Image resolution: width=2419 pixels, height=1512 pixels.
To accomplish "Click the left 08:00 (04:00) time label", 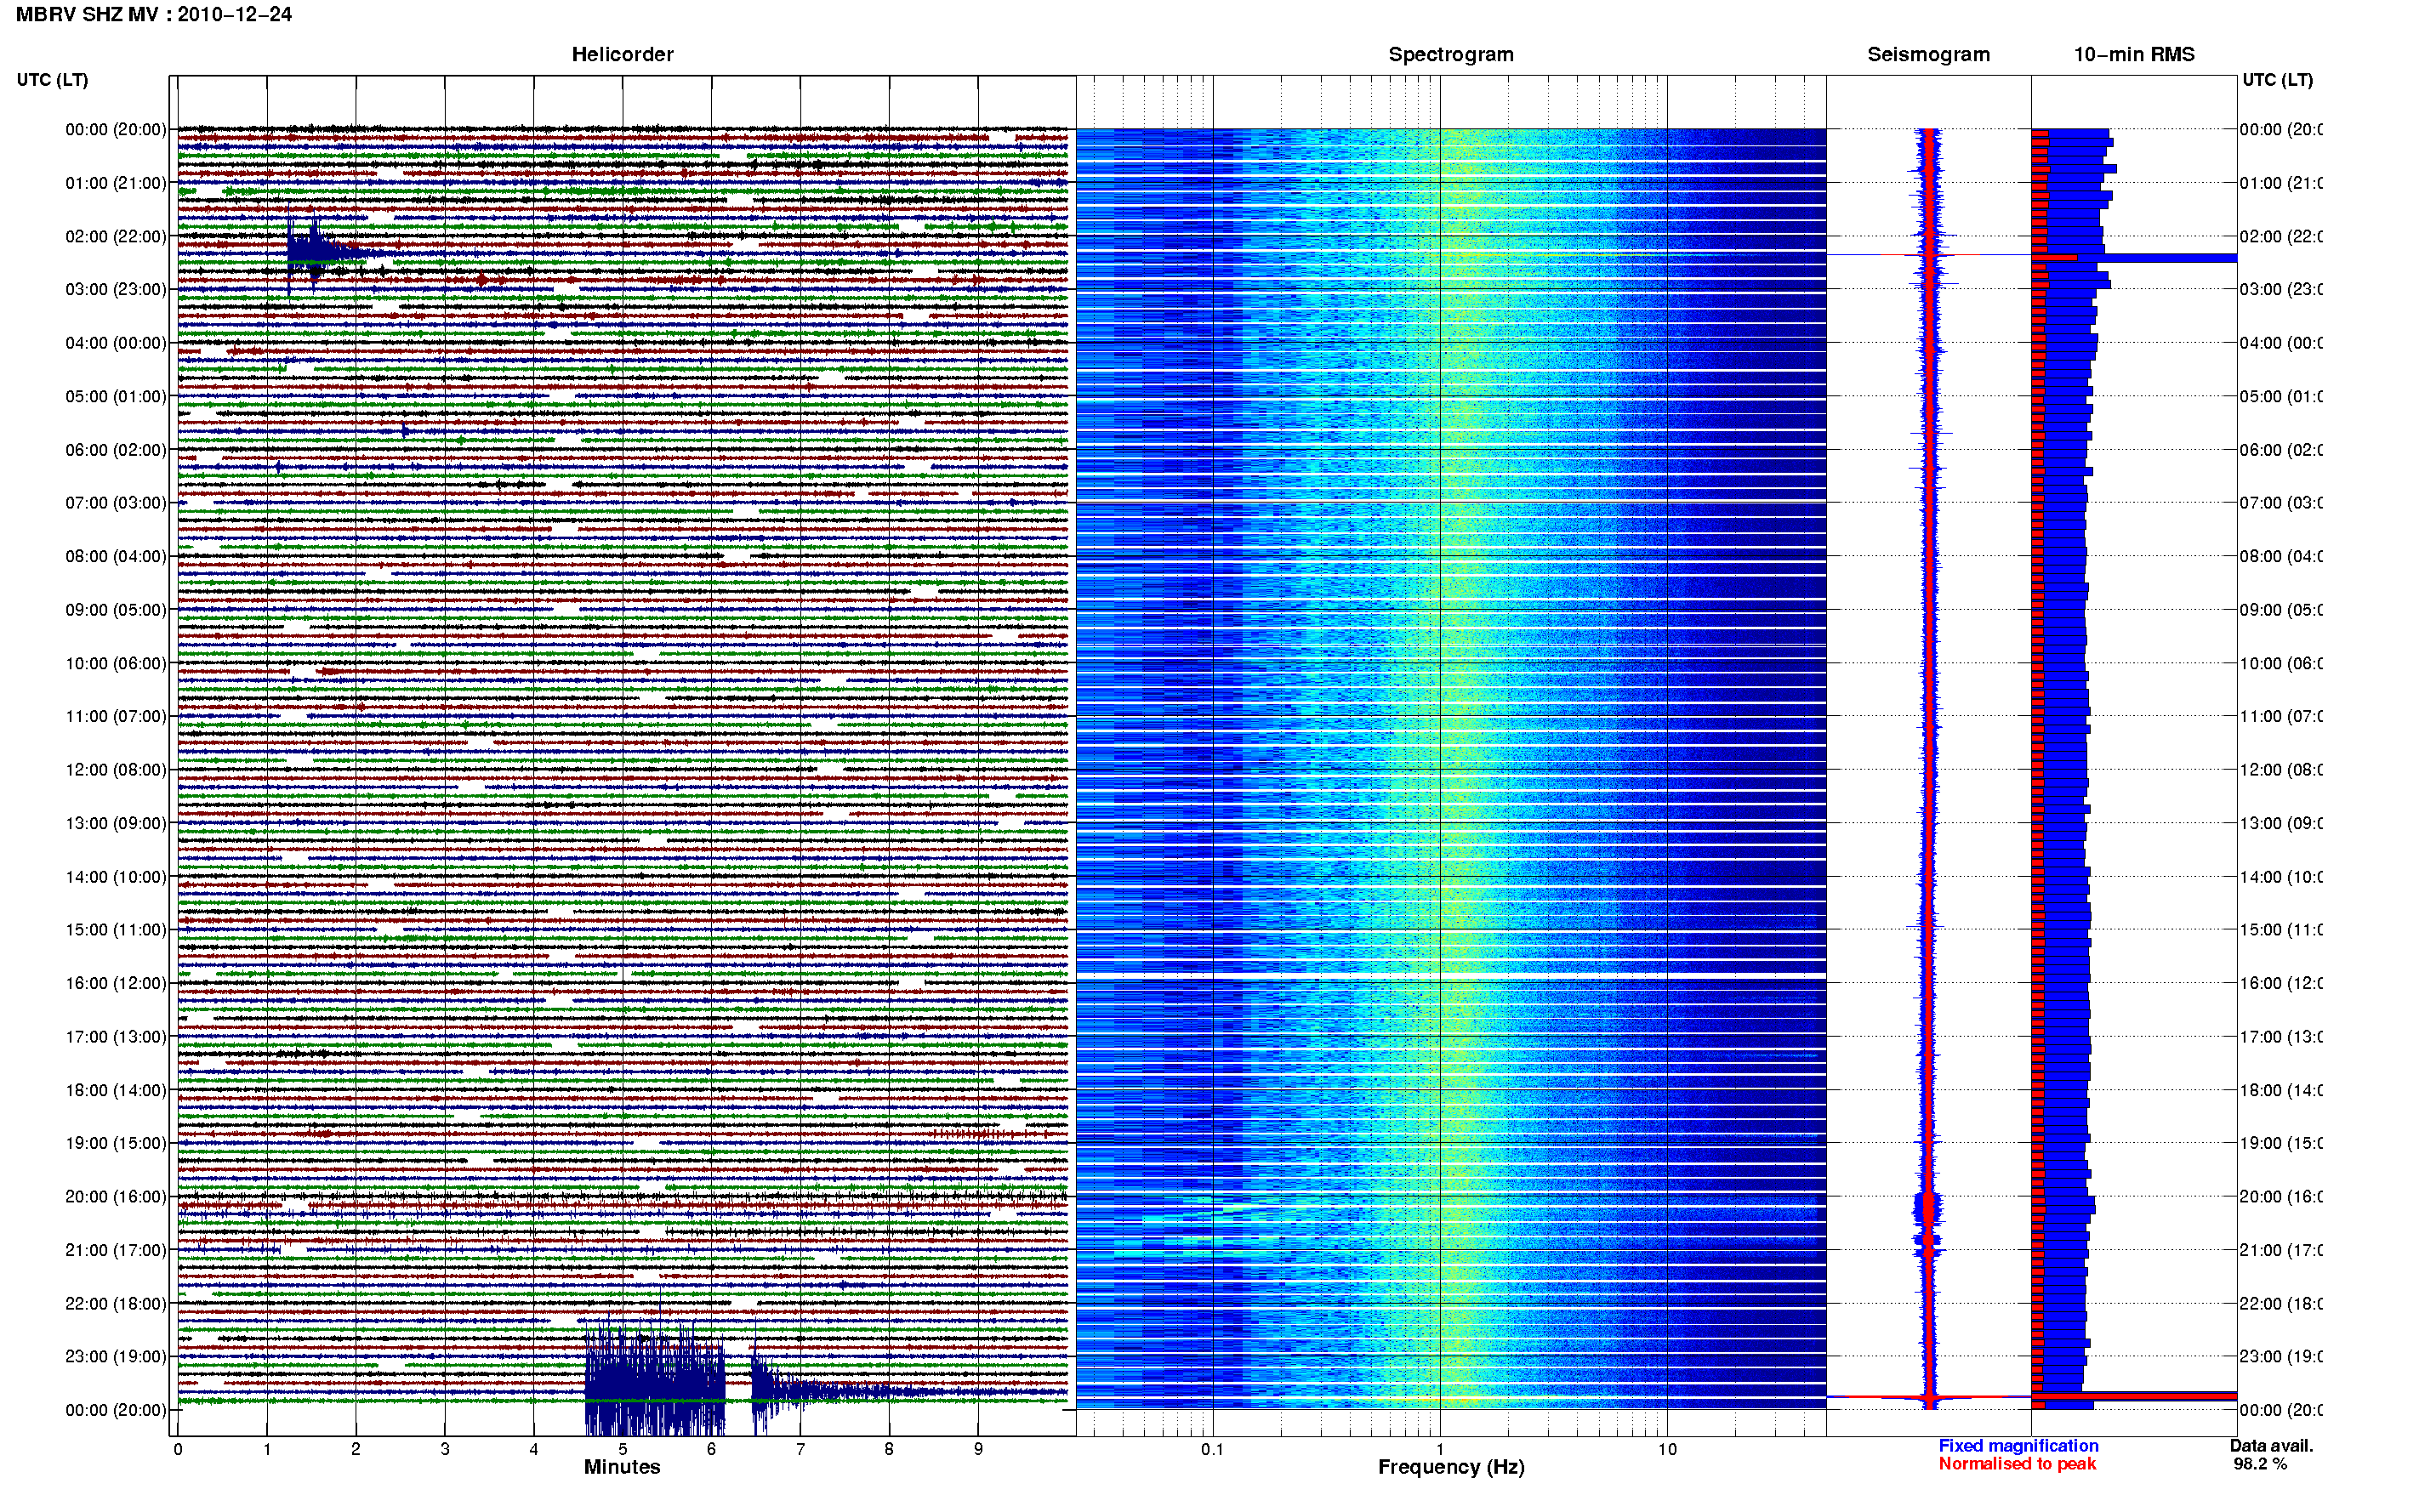I will (x=116, y=556).
